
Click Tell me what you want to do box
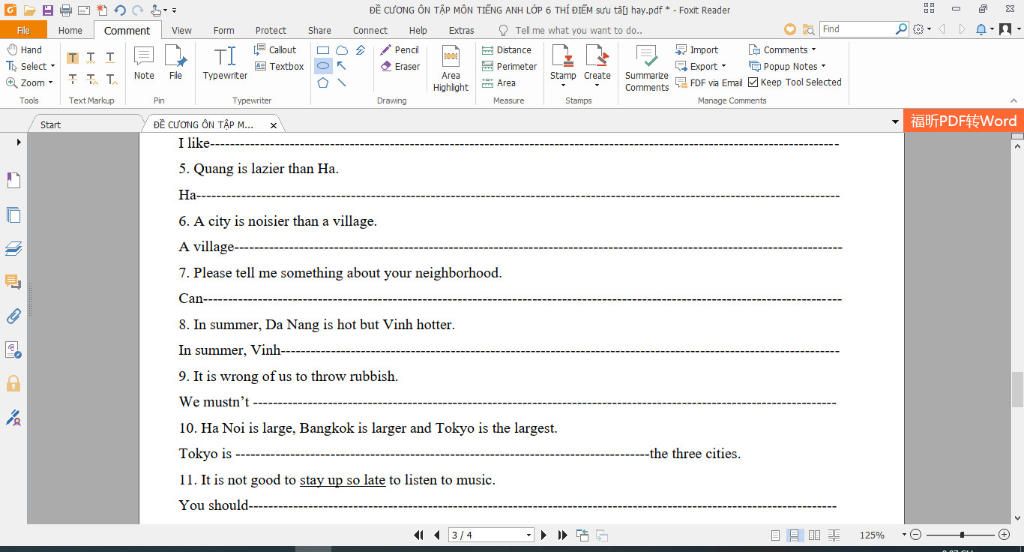570,30
